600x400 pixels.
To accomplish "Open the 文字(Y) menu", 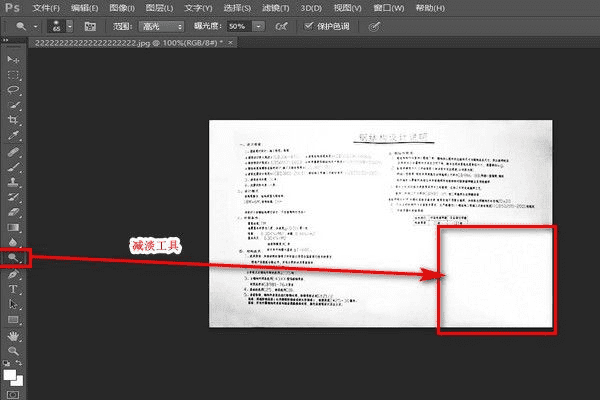I will (x=198, y=8).
